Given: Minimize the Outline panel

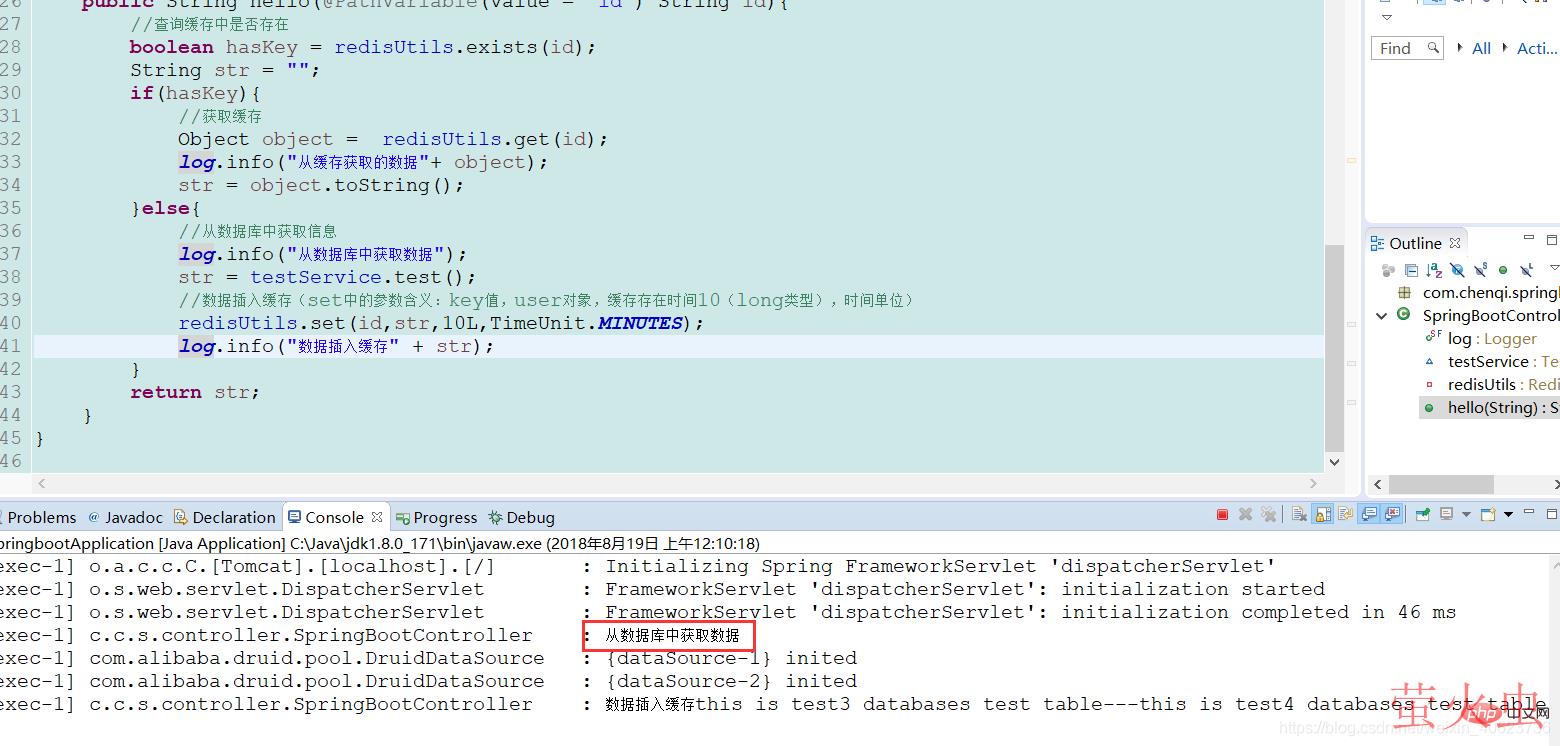Looking at the screenshot, I should coord(1528,238).
